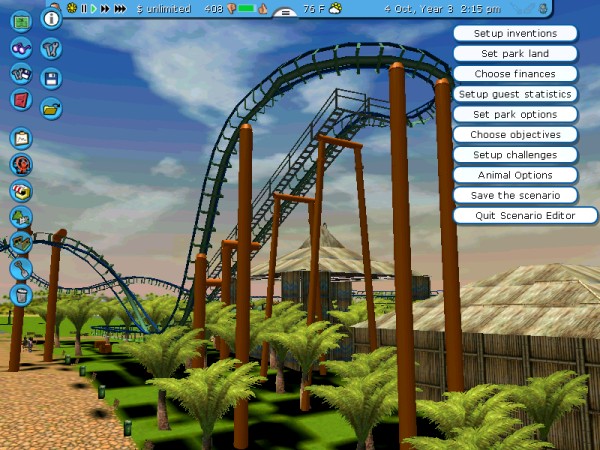Open the wrench and spanner options menu
Screen dimensions: 600x450
[51, 49]
